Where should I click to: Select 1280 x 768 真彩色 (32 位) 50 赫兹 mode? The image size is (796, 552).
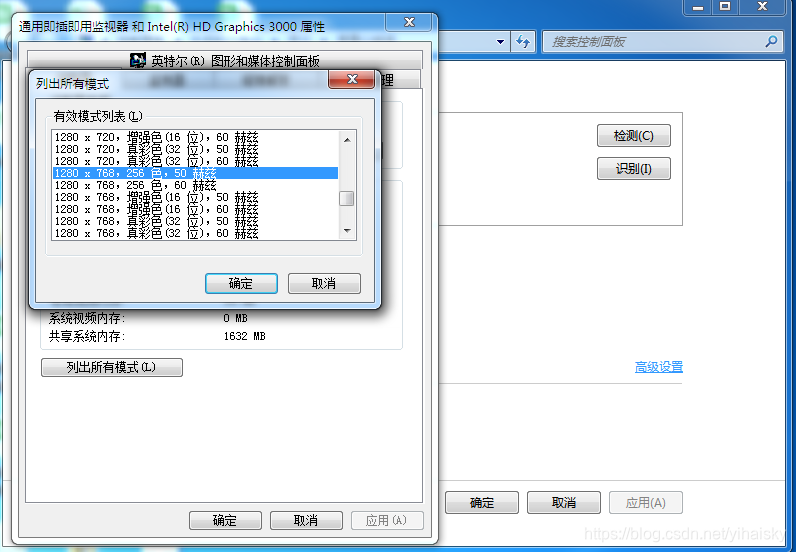point(195,221)
